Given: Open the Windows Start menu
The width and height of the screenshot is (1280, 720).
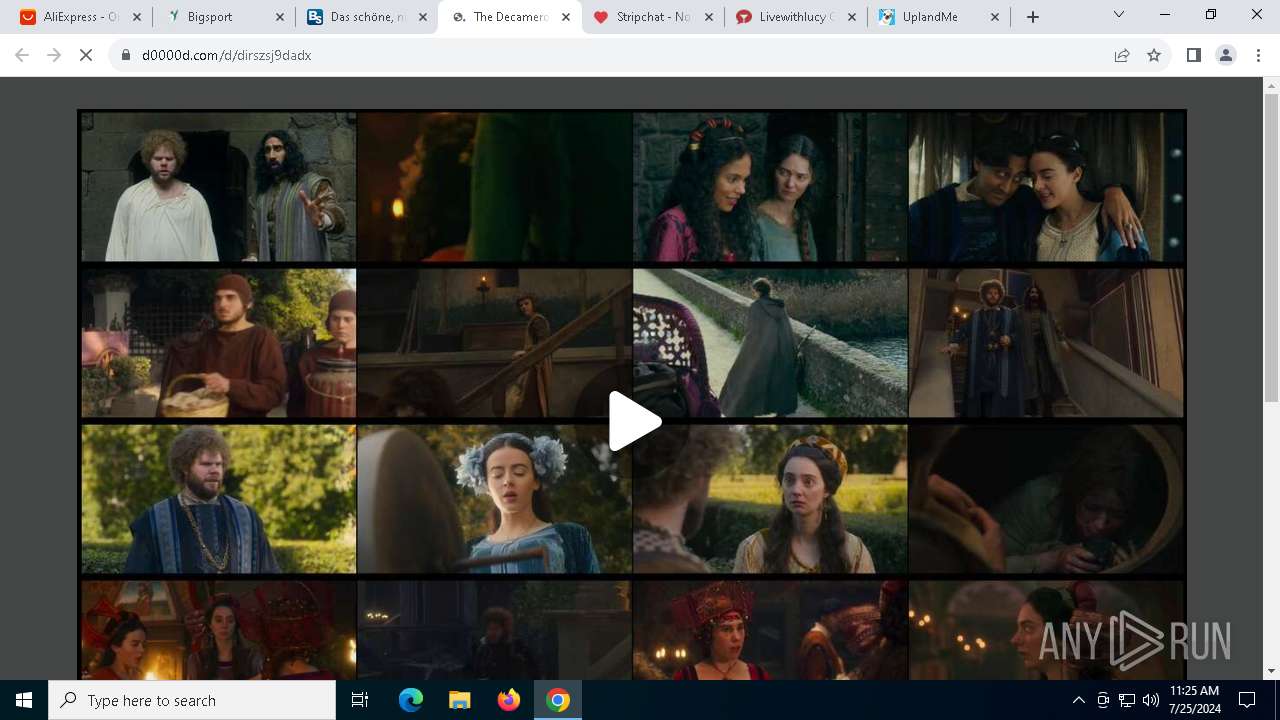Looking at the screenshot, I should (24, 700).
